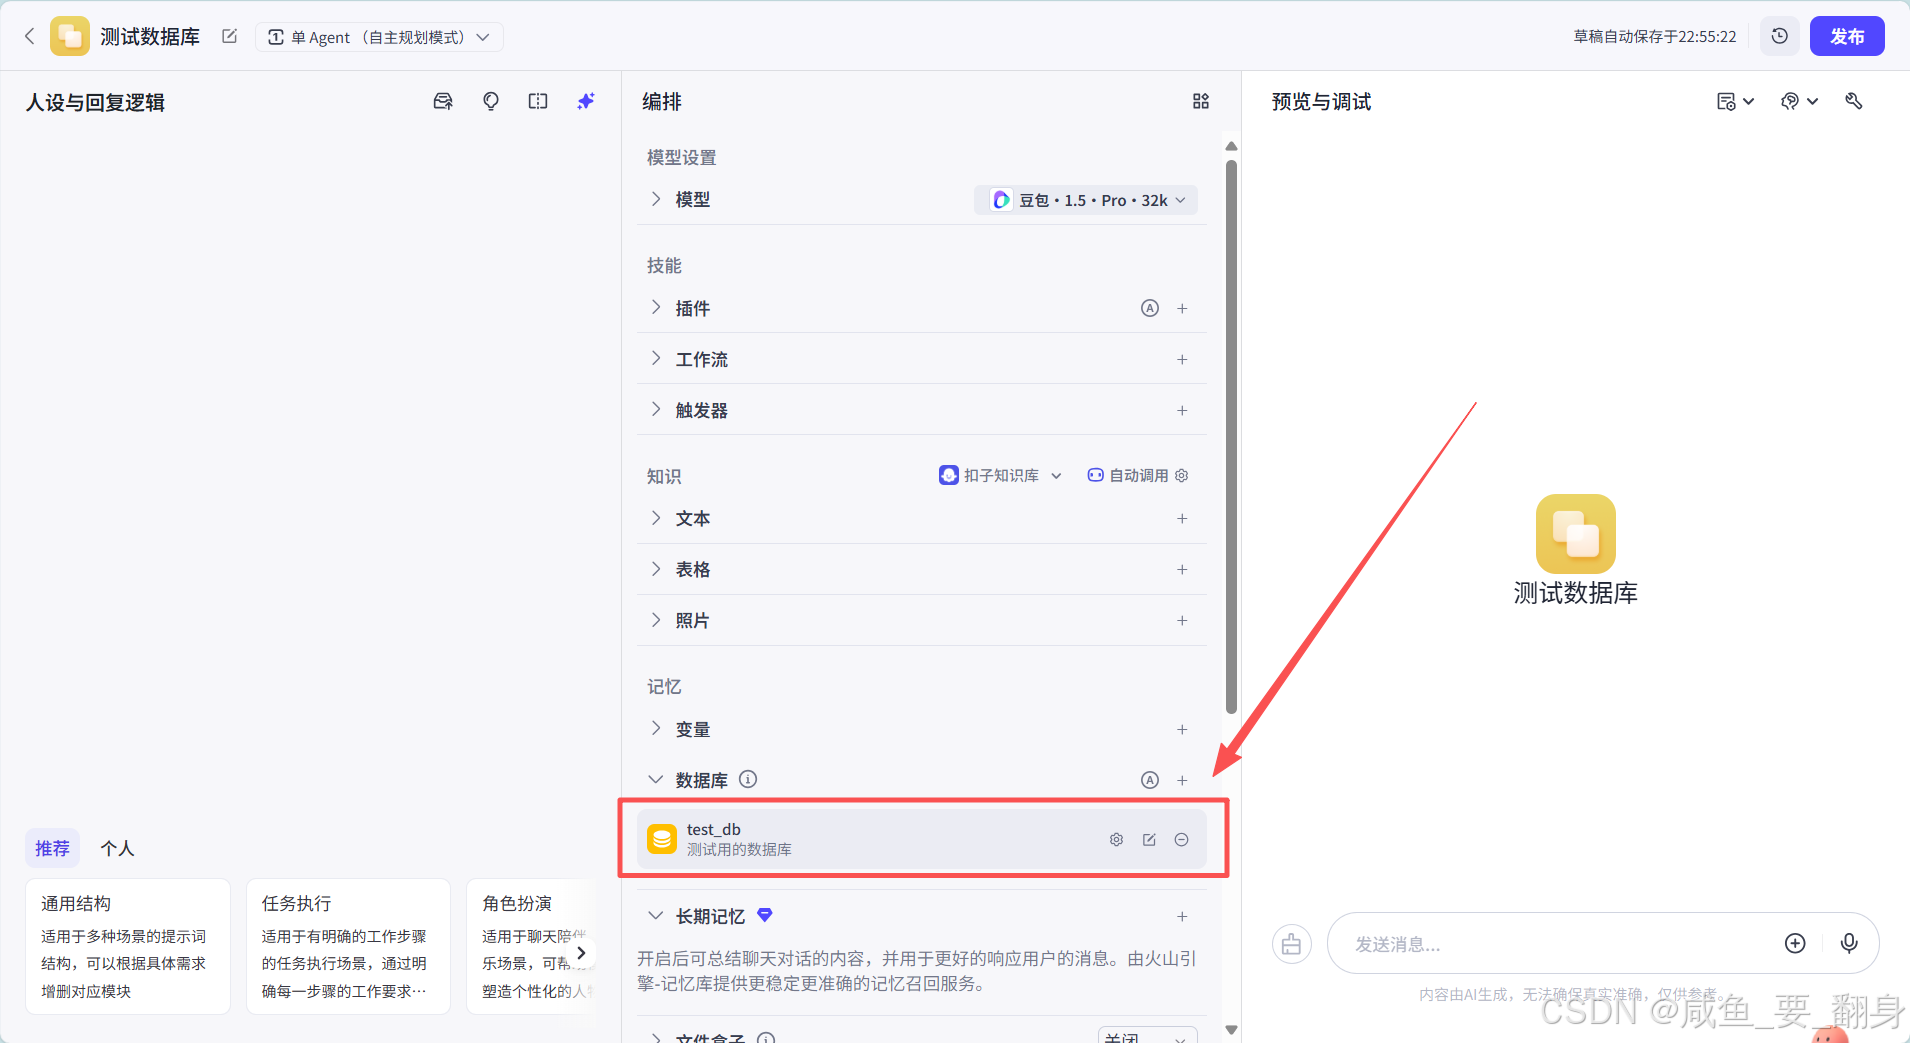1910x1043 pixels.
Task: Select the 通用结构 prompt template card
Action: [128, 946]
